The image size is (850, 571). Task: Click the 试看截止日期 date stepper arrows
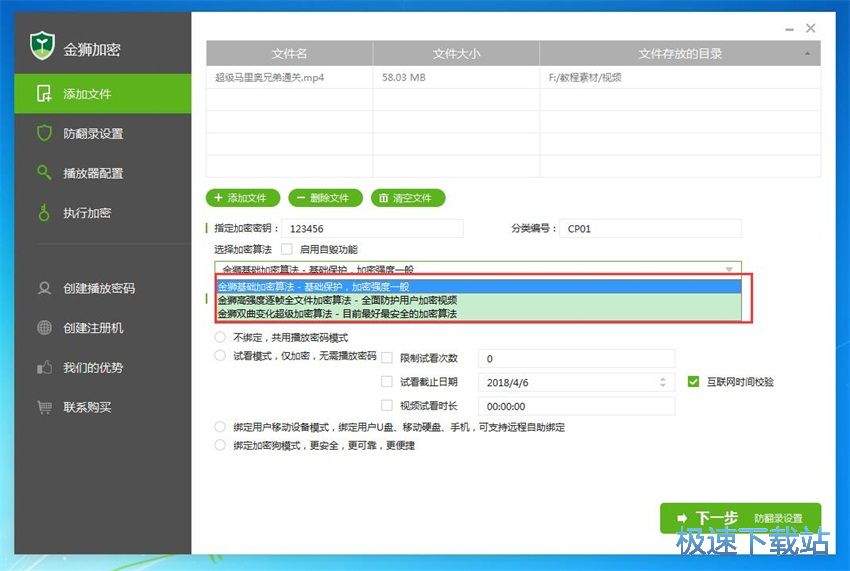click(x=662, y=382)
